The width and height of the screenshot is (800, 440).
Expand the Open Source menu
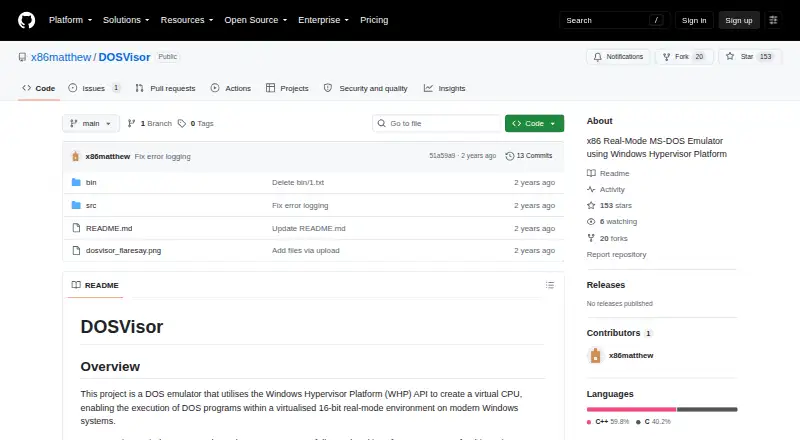[x=256, y=20]
